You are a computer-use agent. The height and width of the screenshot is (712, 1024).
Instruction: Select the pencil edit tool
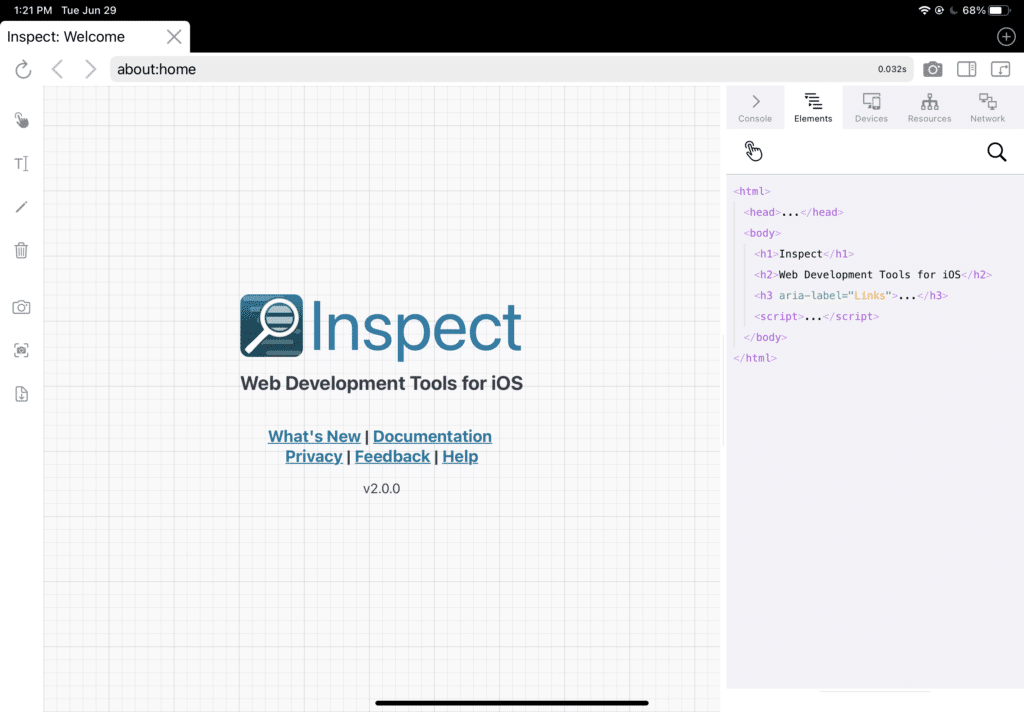tap(22, 207)
